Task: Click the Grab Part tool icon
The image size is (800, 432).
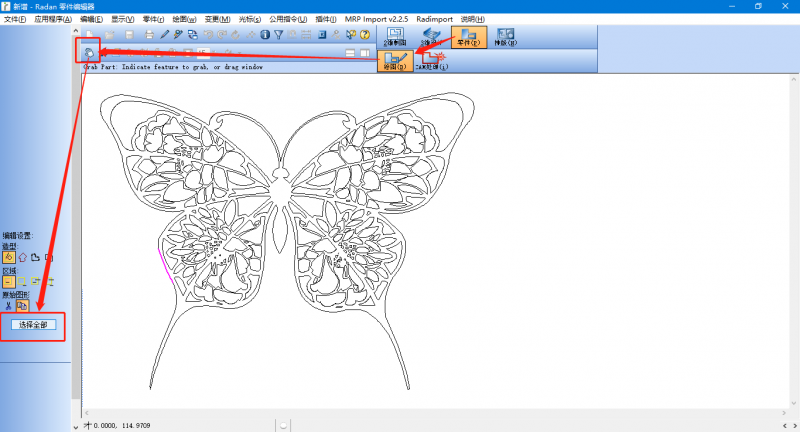Action: pos(89,53)
